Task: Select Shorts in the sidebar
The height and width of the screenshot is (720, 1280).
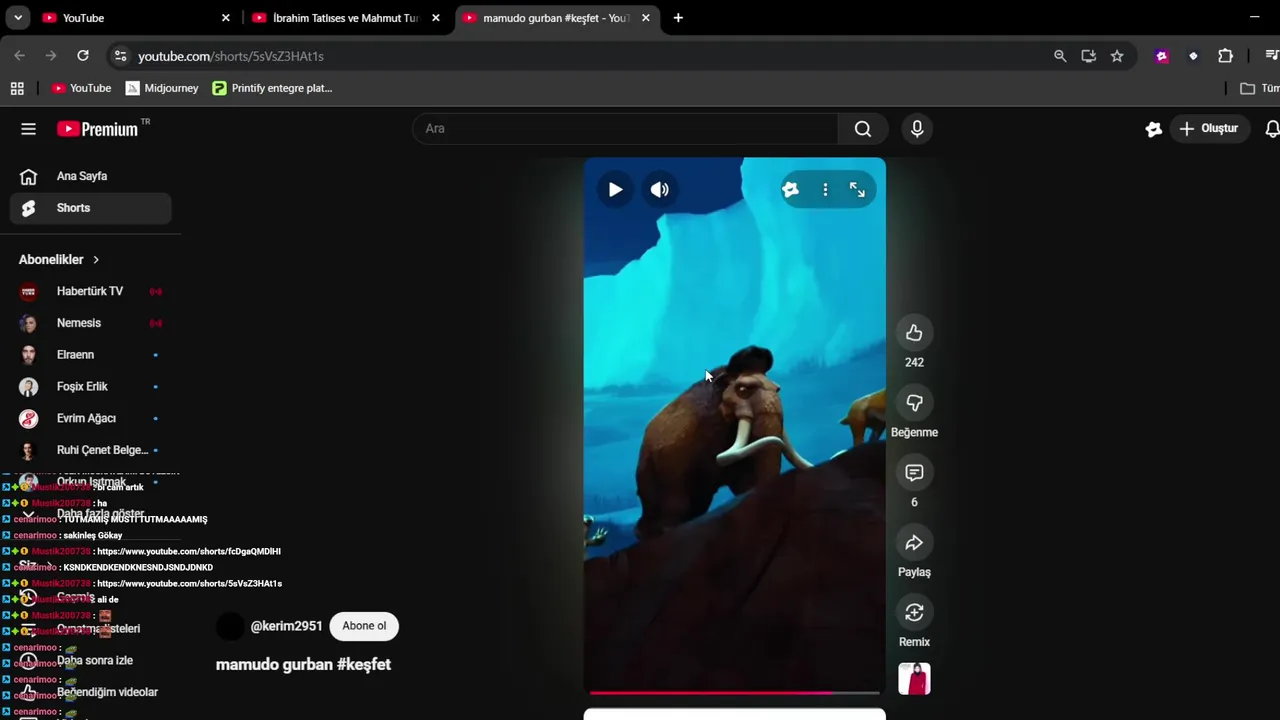Action: (91, 208)
